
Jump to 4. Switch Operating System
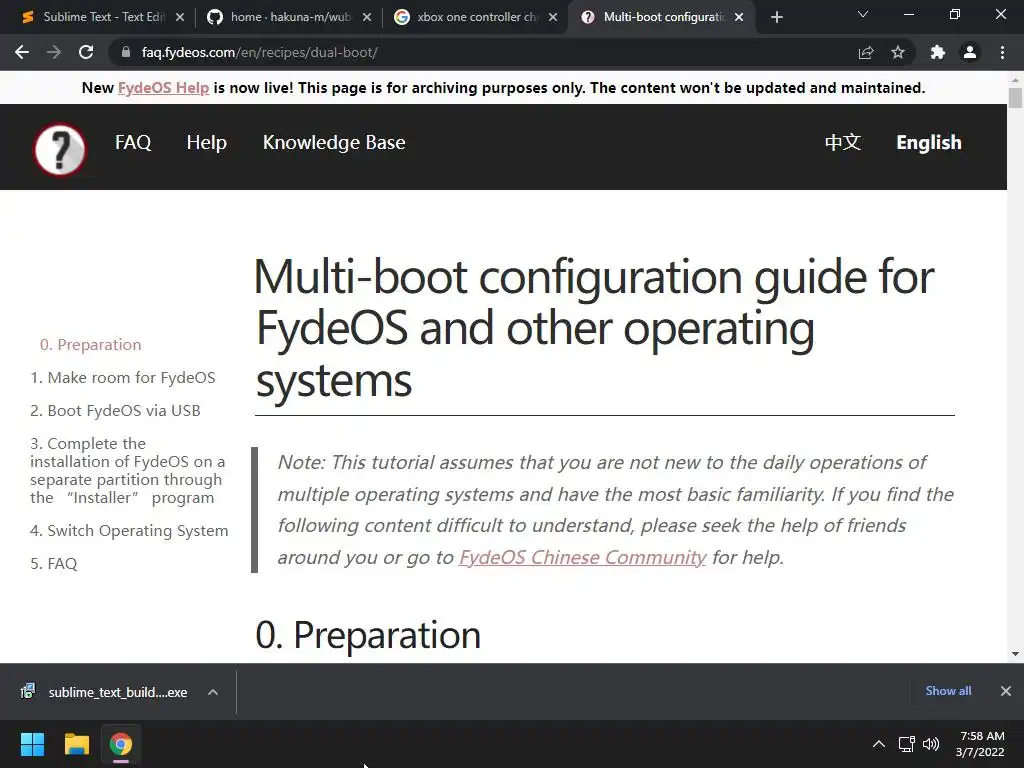[129, 530]
